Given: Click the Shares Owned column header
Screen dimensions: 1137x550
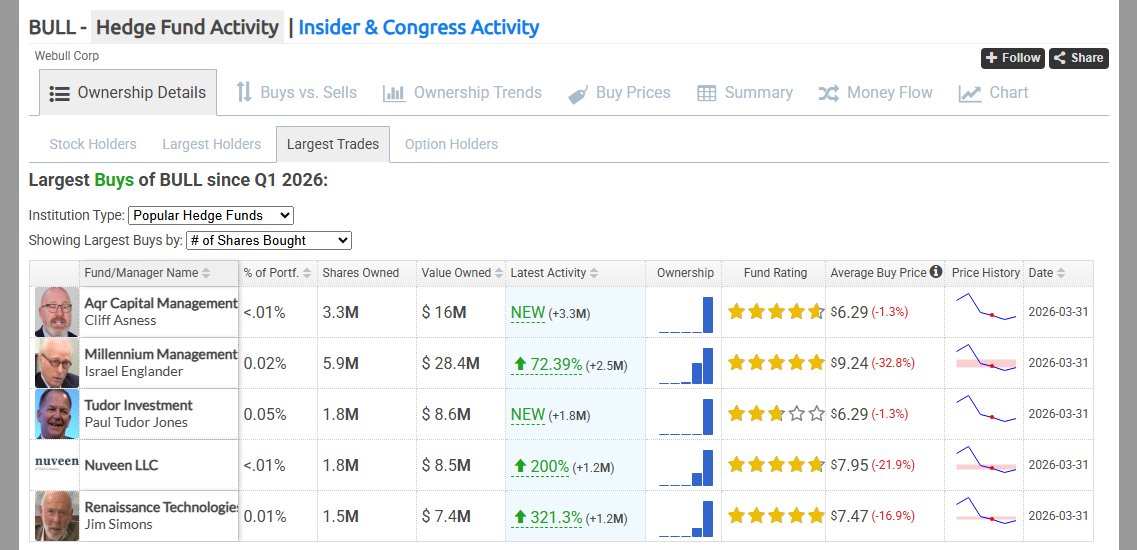Looking at the screenshot, I should (360, 273).
